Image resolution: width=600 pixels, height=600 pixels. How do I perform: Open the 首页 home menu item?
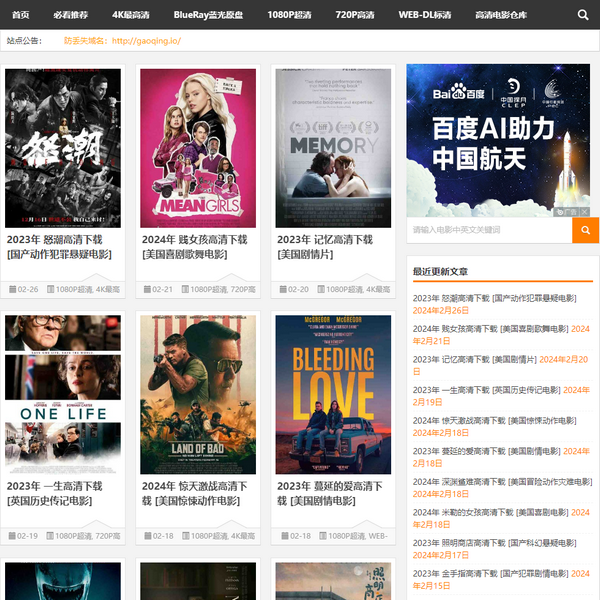20,15
